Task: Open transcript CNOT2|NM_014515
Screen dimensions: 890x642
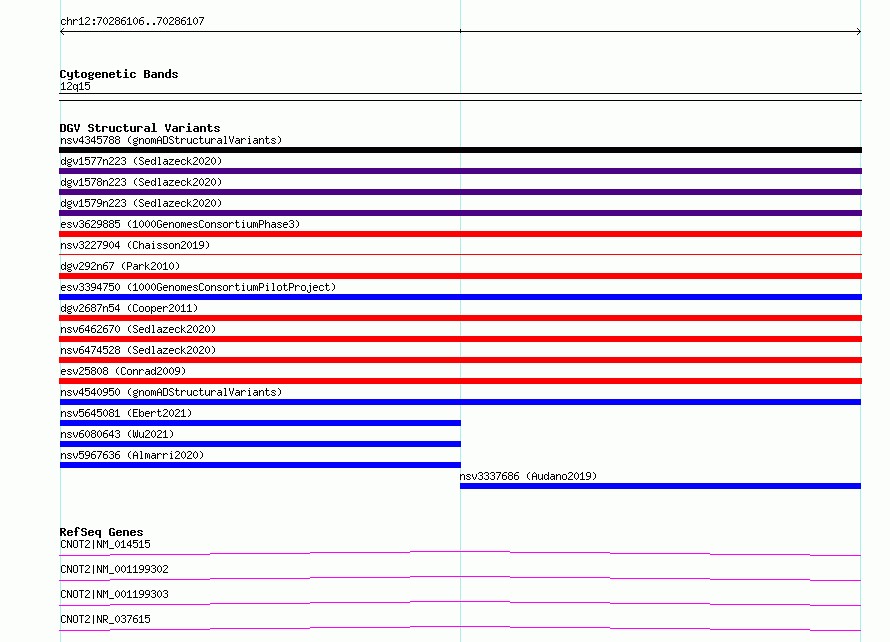Action: pyautogui.click(x=105, y=544)
